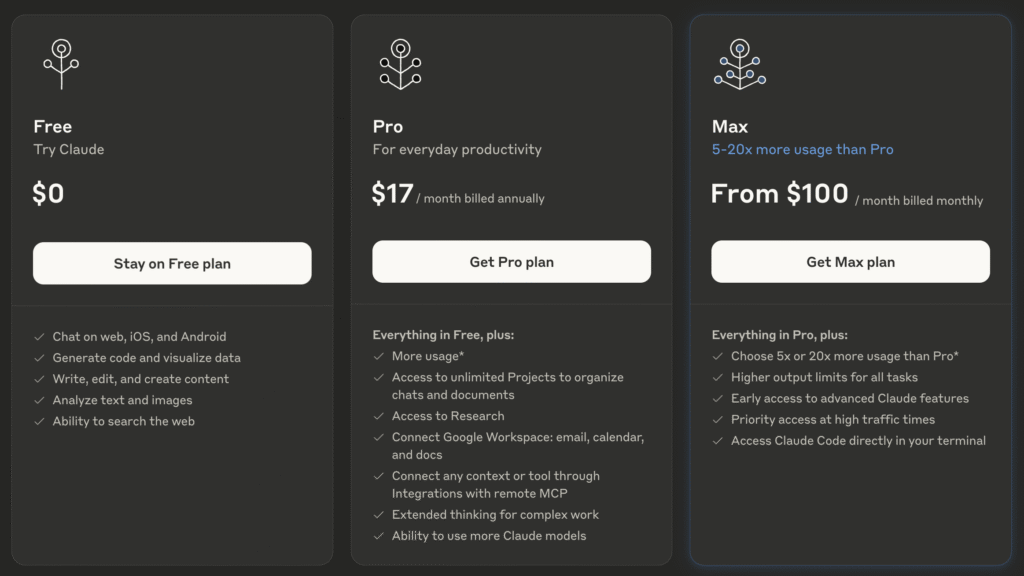The width and height of the screenshot is (1024, 576).
Task: Select the Get Pro plan button
Action: 511,261
